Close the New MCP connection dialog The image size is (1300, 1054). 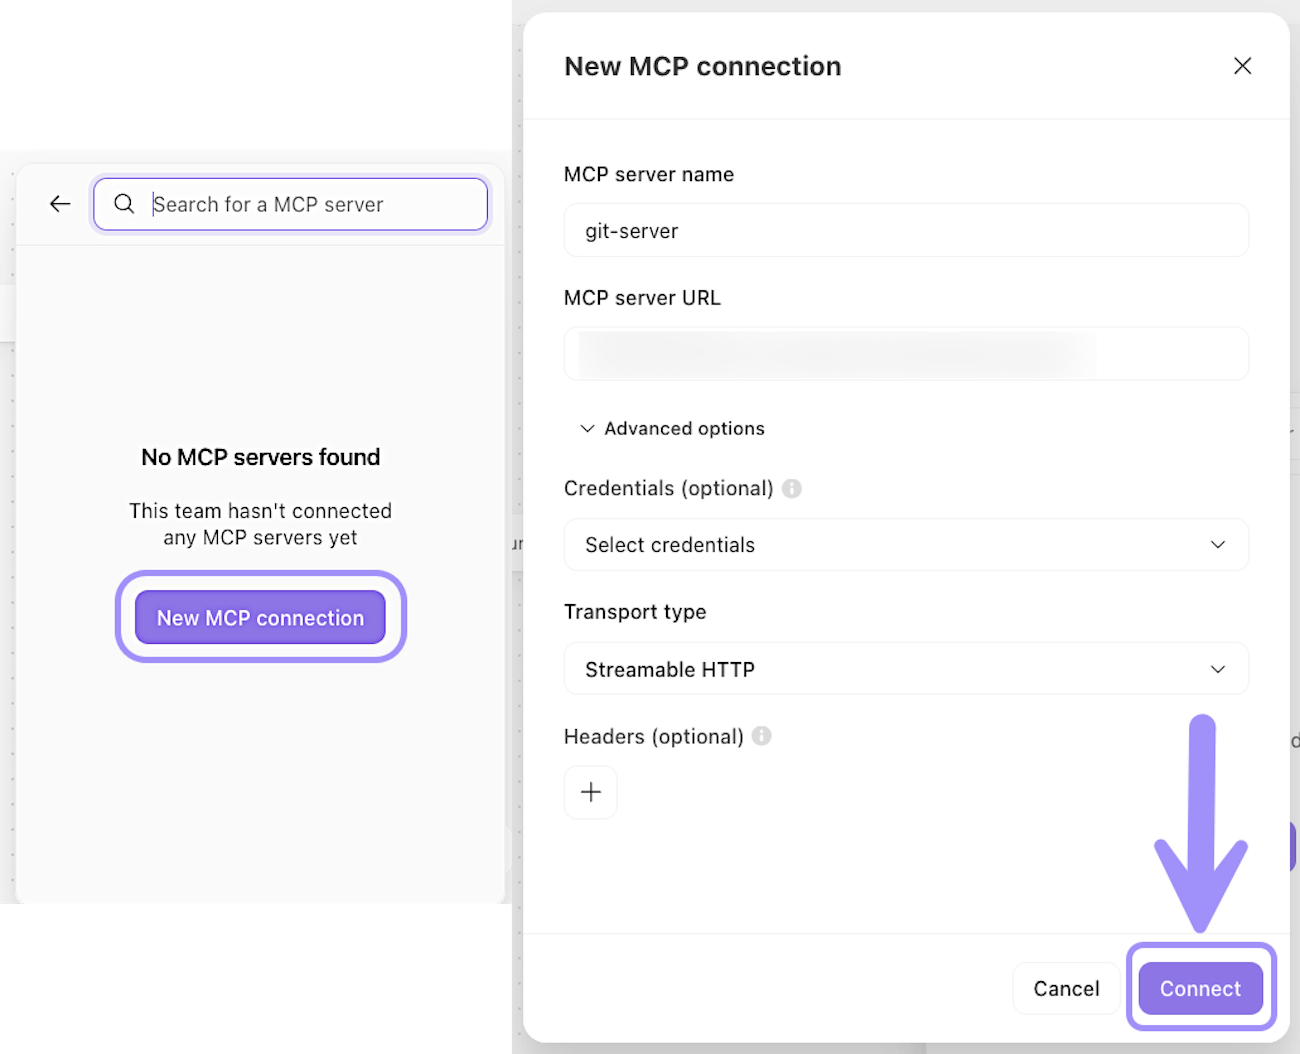coord(1242,66)
